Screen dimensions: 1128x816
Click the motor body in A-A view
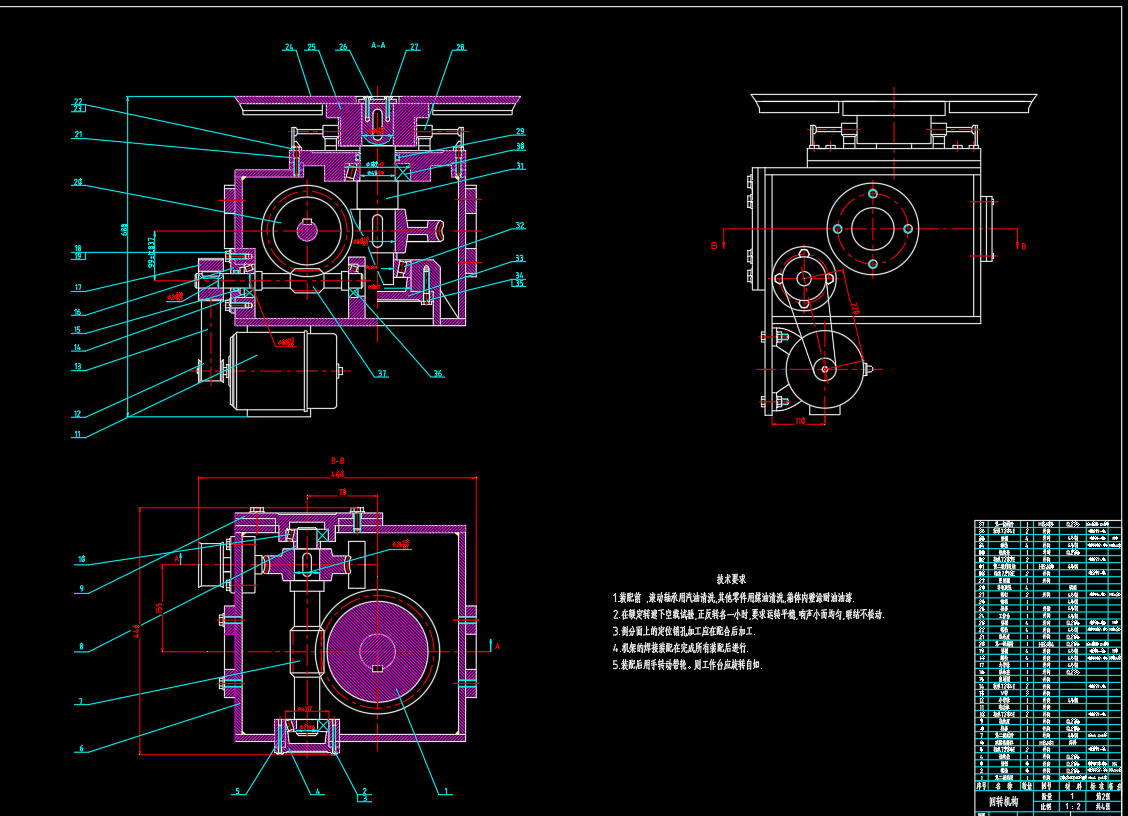click(x=283, y=370)
